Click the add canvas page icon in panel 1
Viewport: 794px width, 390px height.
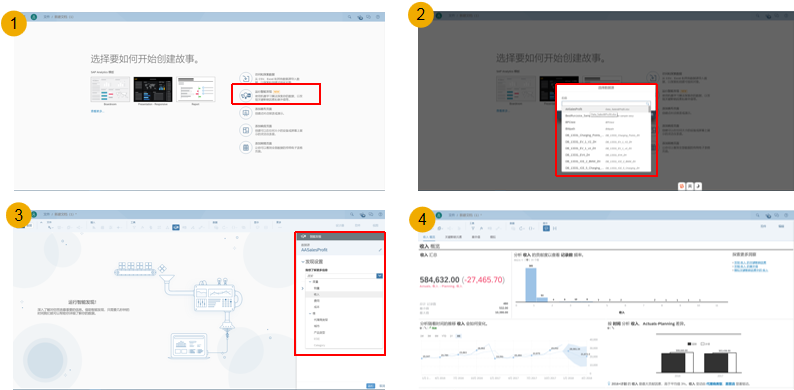(245, 112)
